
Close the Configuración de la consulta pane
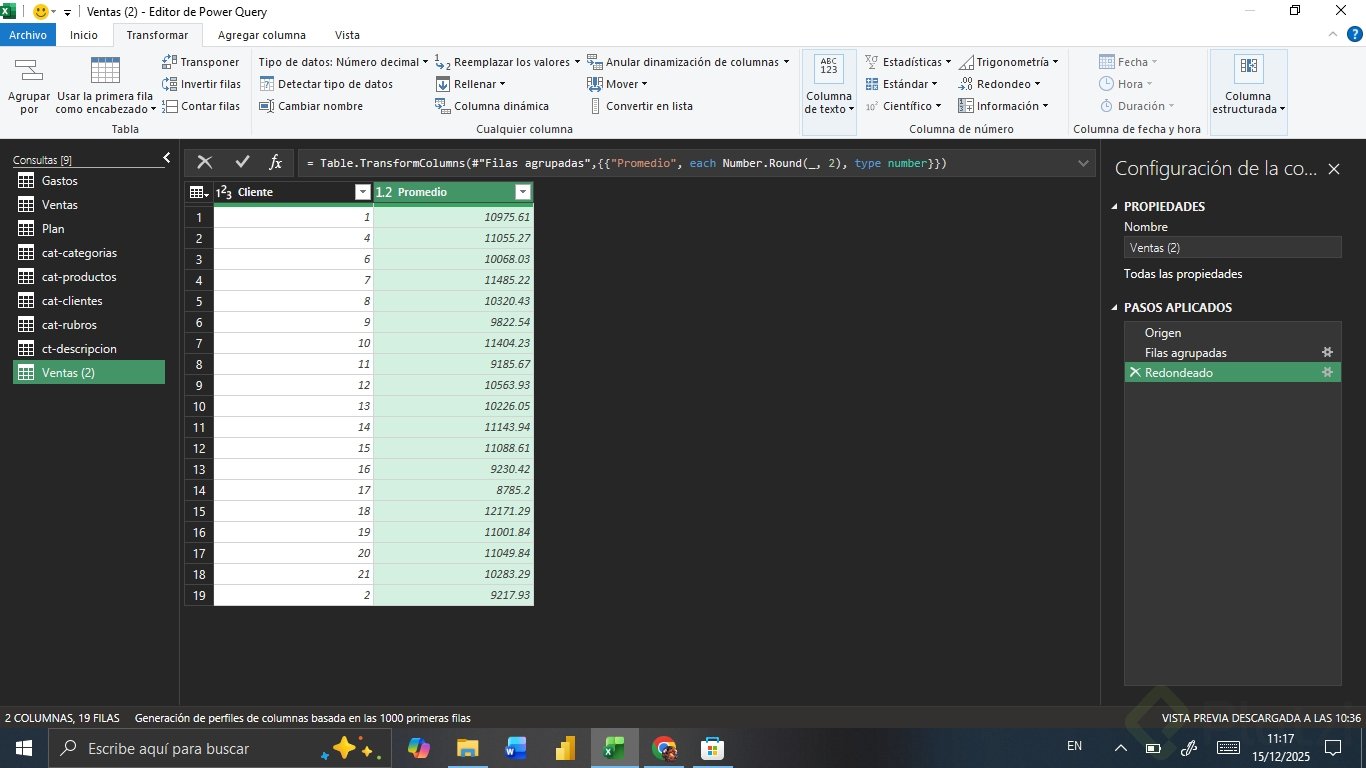click(x=1333, y=169)
